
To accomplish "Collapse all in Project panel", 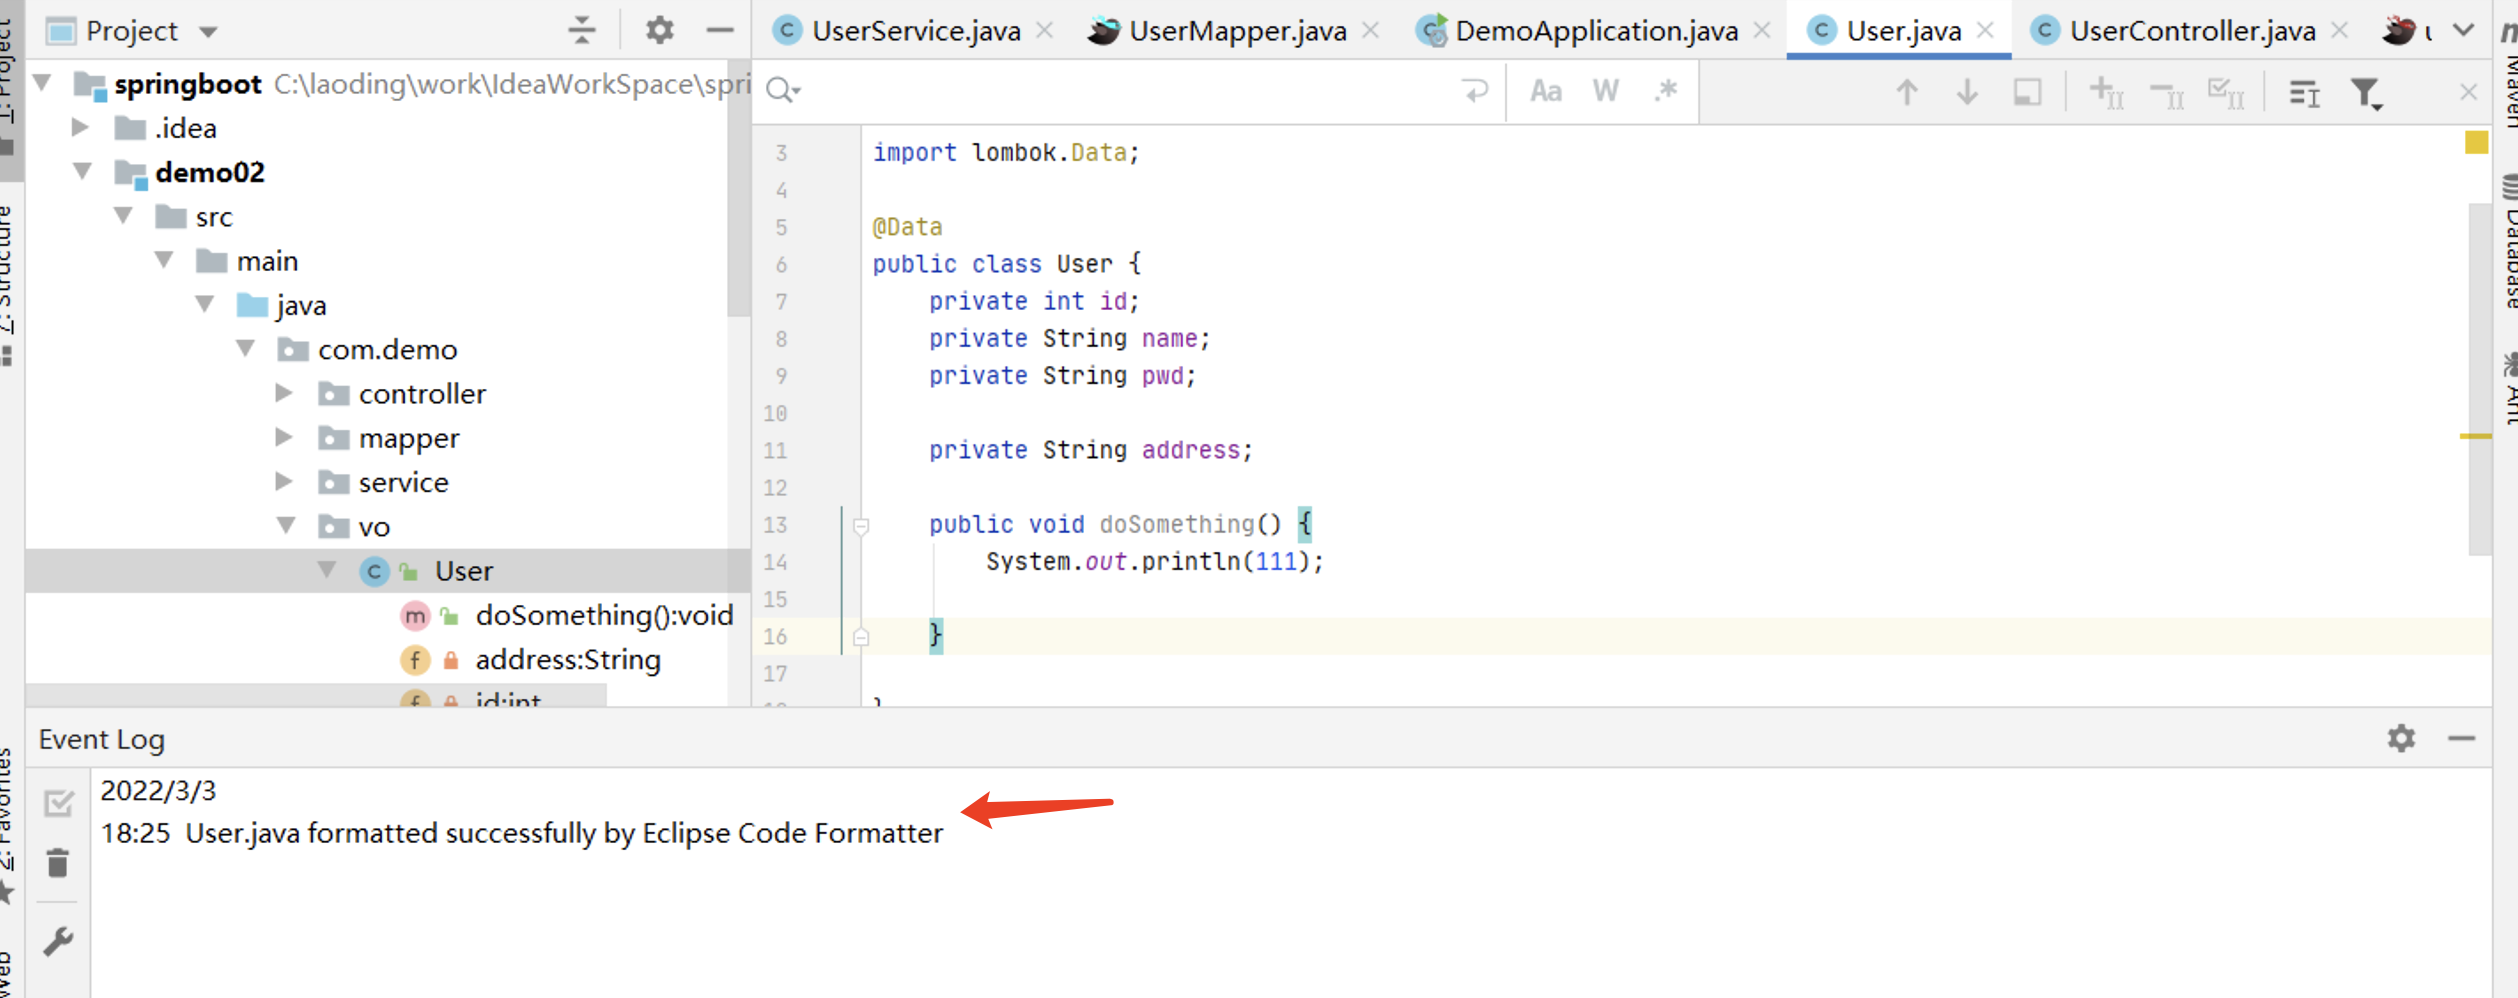I will click(581, 30).
